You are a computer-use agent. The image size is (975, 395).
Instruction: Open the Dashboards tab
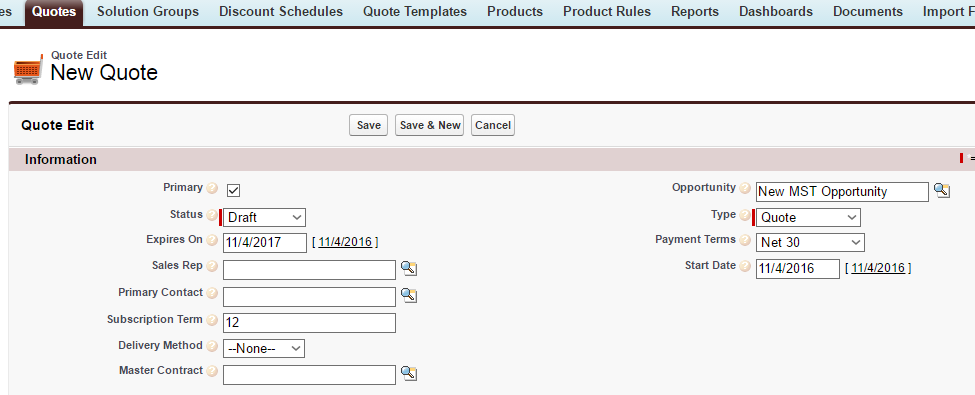(x=775, y=12)
